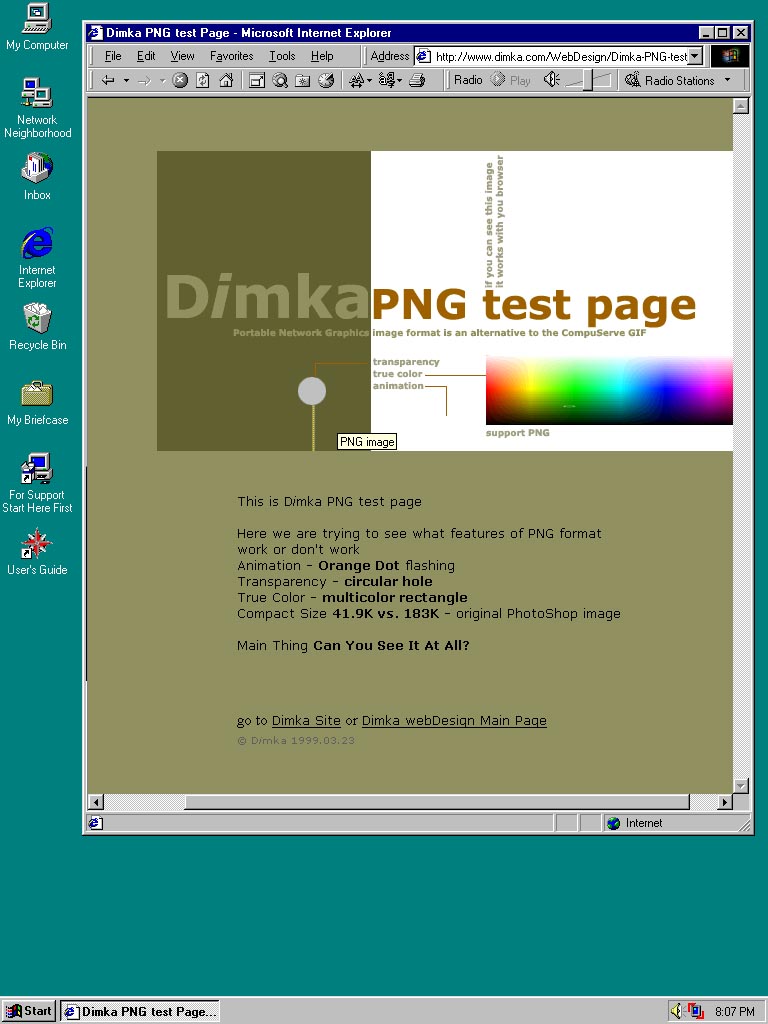
Task: Open the Forward button history dropdown
Action: [163, 80]
